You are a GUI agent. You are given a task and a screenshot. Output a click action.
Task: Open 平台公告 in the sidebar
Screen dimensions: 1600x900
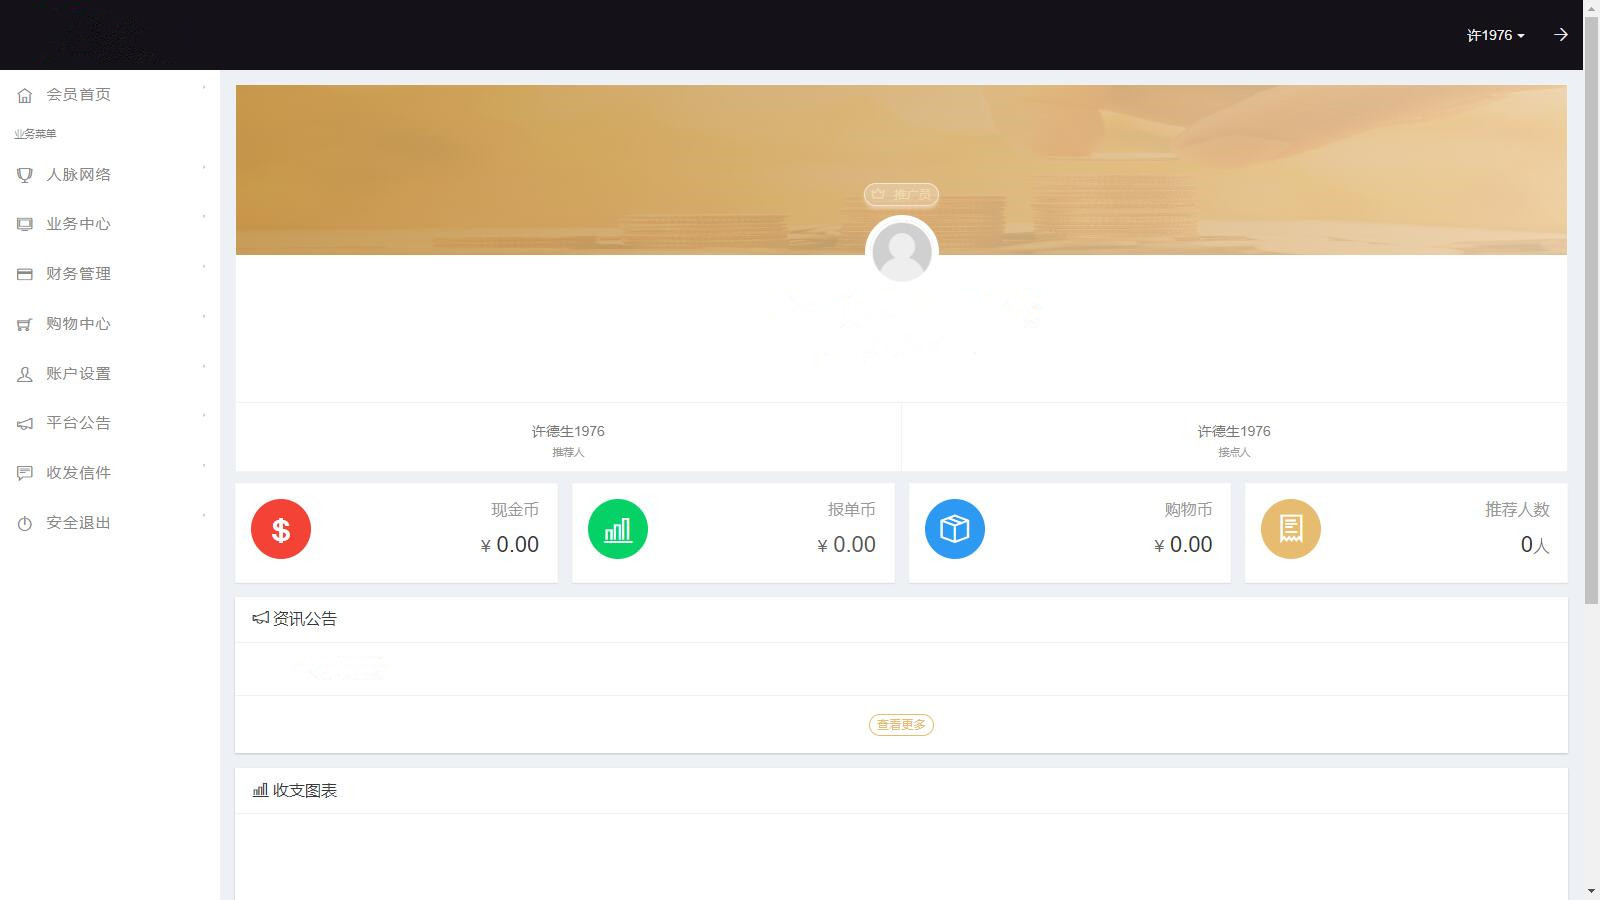tap(78, 423)
